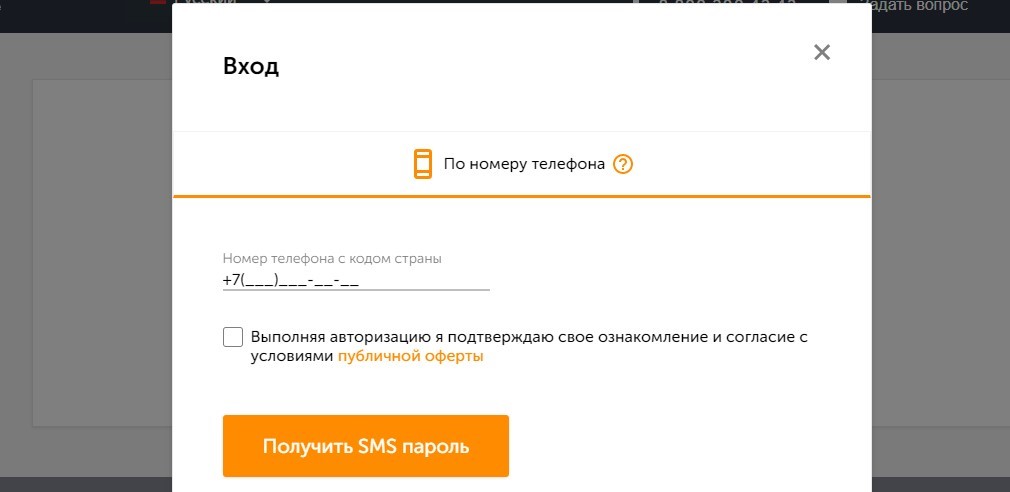The width and height of the screenshot is (1010, 492).
Task: Focus the +7 phone number input field
Action: (x=356, y=281)
